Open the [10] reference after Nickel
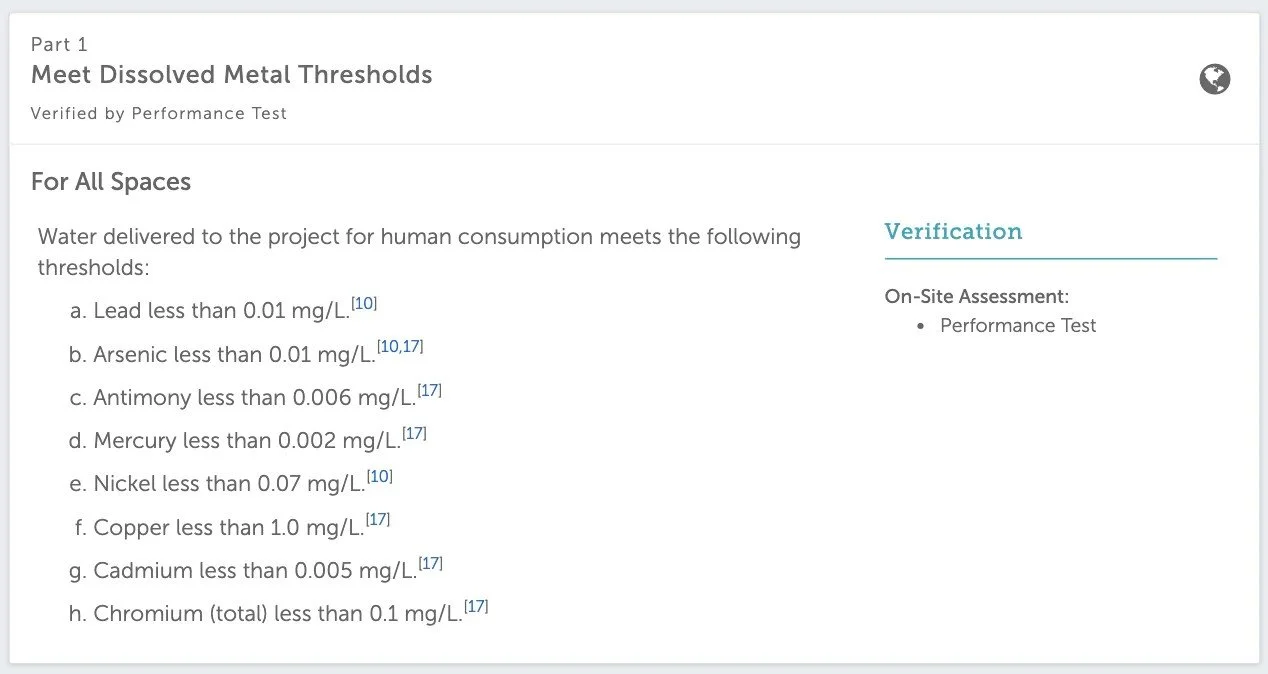 point(380,477)
